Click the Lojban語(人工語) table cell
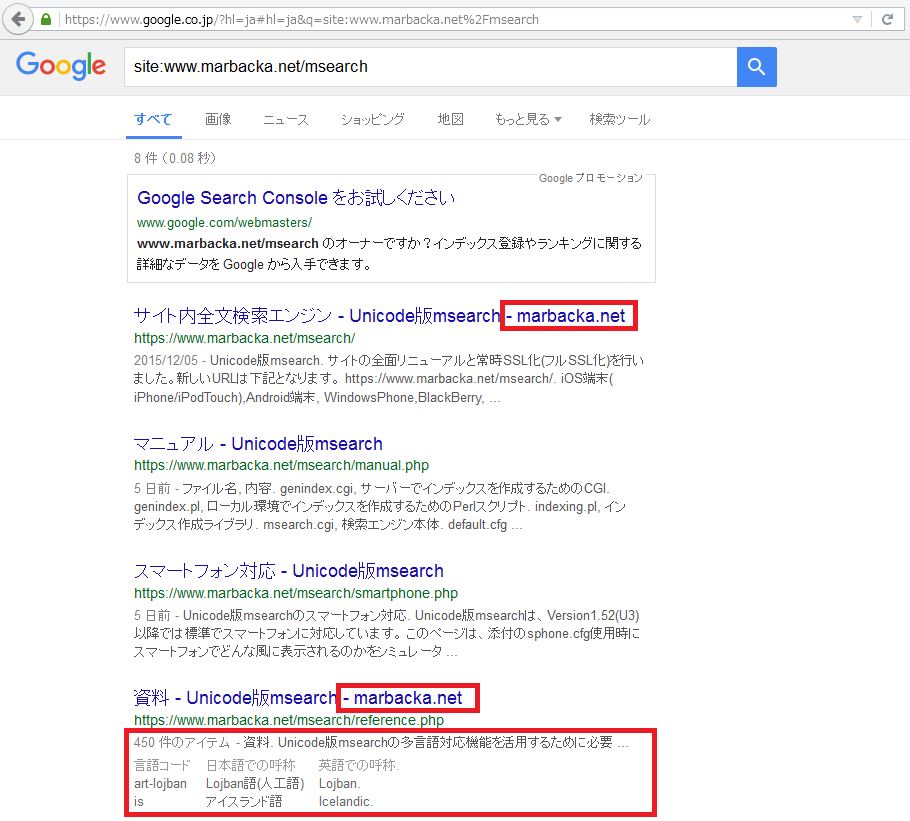The height and width of the screenshot is (821, 910). [x=255, y=784]
